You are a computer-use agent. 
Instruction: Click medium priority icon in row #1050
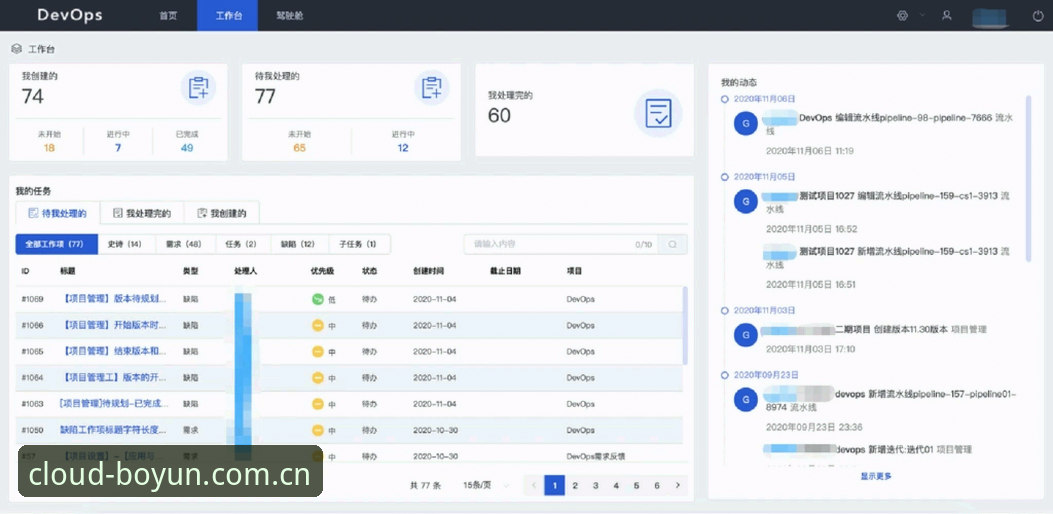point(318,430)
